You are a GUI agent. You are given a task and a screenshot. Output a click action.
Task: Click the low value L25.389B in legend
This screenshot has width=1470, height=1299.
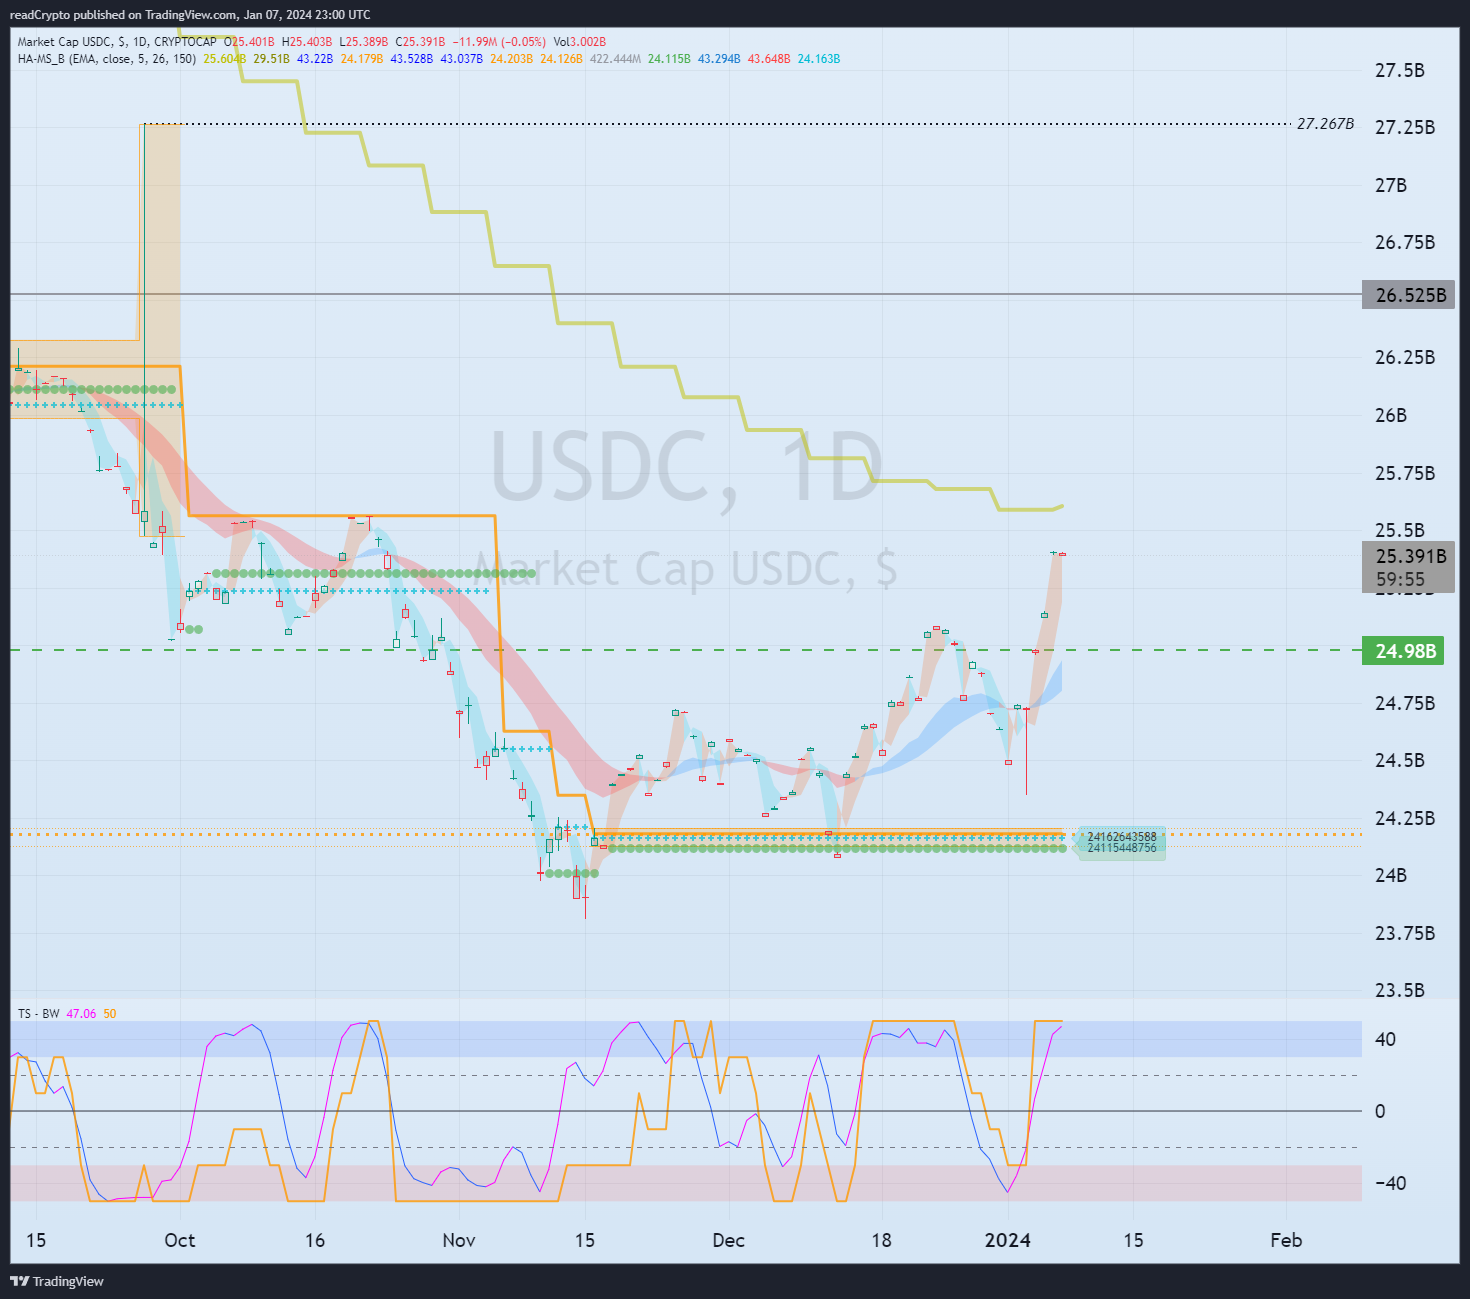click(364, 42)
